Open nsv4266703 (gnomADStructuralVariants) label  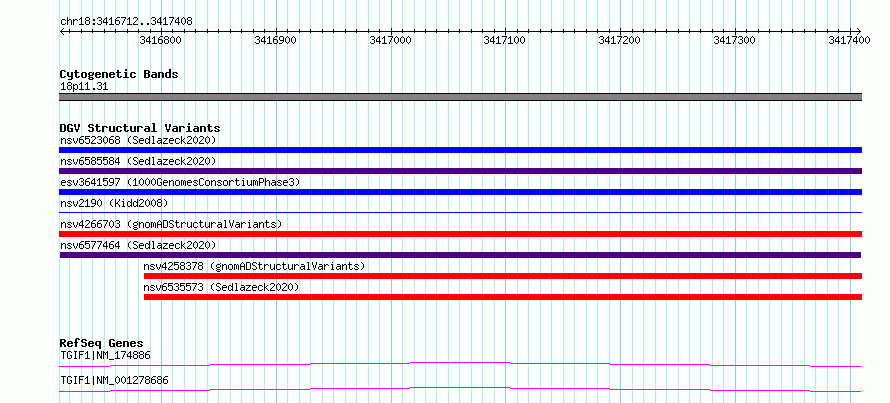tap(171, 224)
